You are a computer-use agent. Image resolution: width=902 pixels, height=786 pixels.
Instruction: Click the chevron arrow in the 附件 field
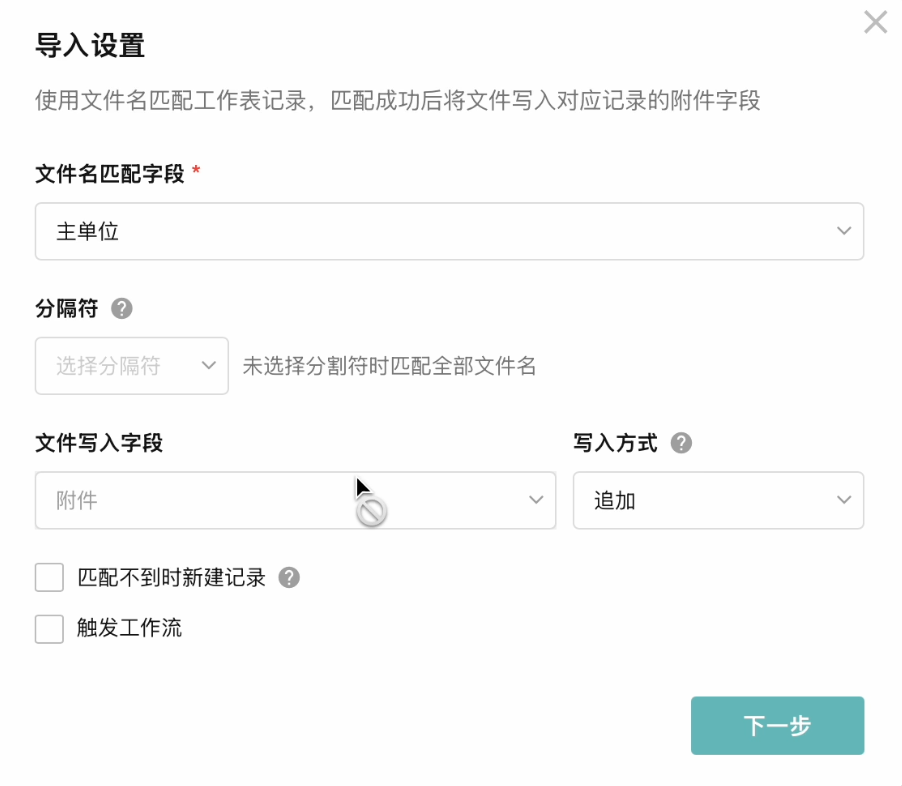[x=536, y=500]
